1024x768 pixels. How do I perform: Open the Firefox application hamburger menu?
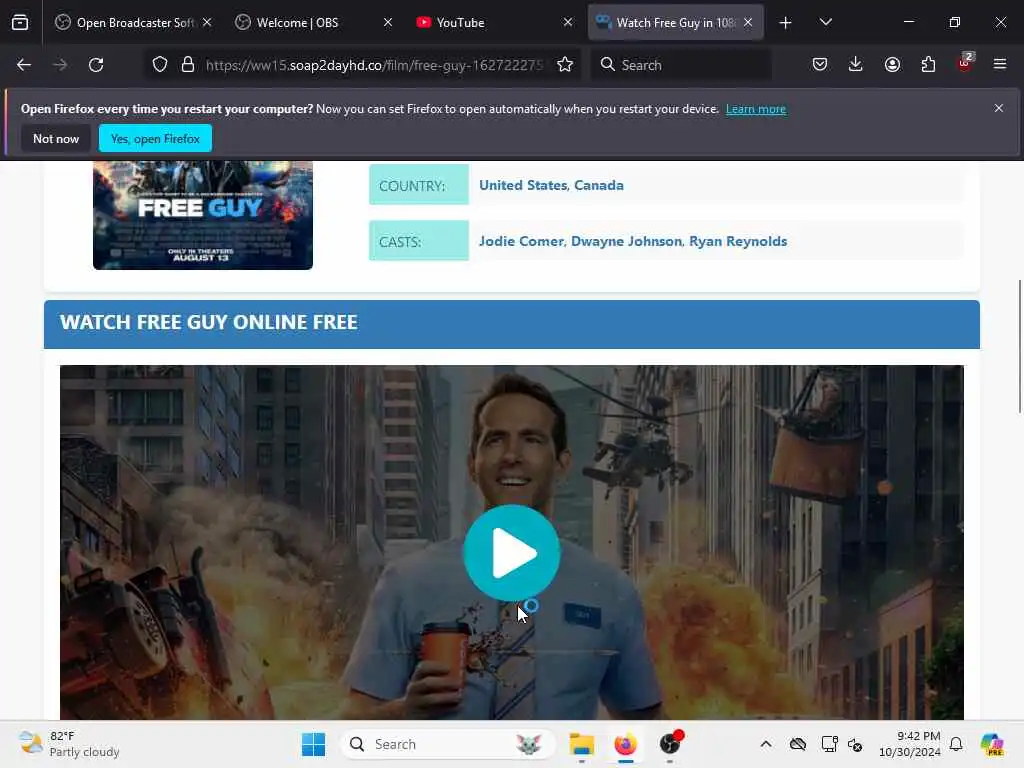(999, 64)
